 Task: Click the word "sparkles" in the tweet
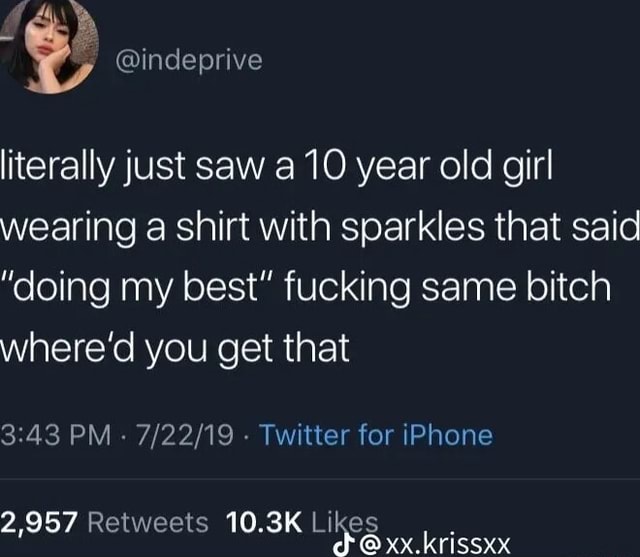coord(413,229)
